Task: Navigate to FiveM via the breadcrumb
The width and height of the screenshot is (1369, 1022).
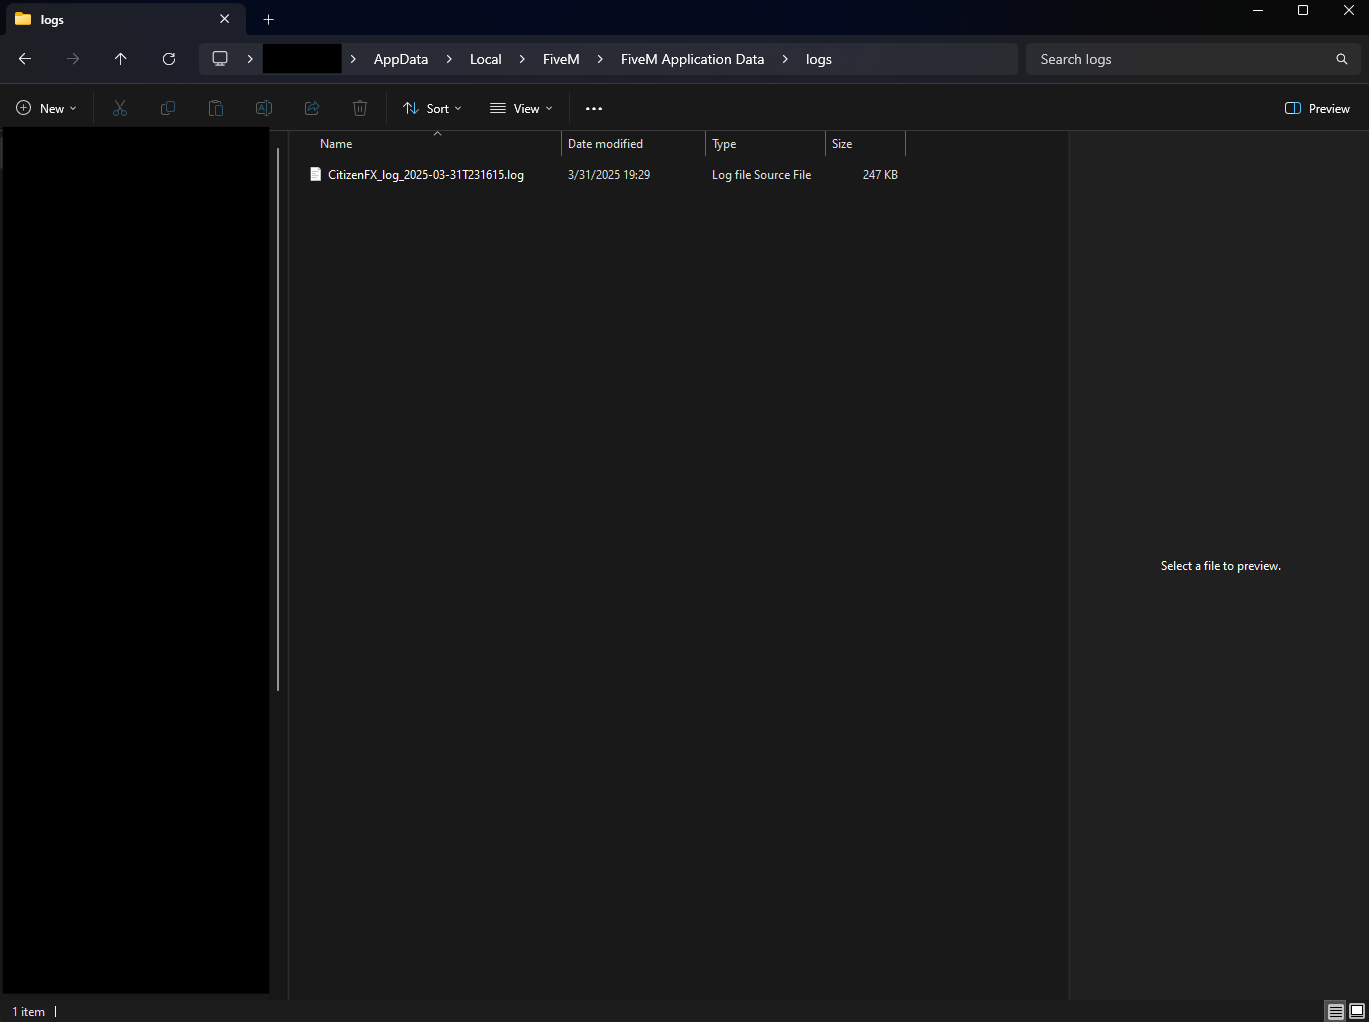Action: point(561,59)
